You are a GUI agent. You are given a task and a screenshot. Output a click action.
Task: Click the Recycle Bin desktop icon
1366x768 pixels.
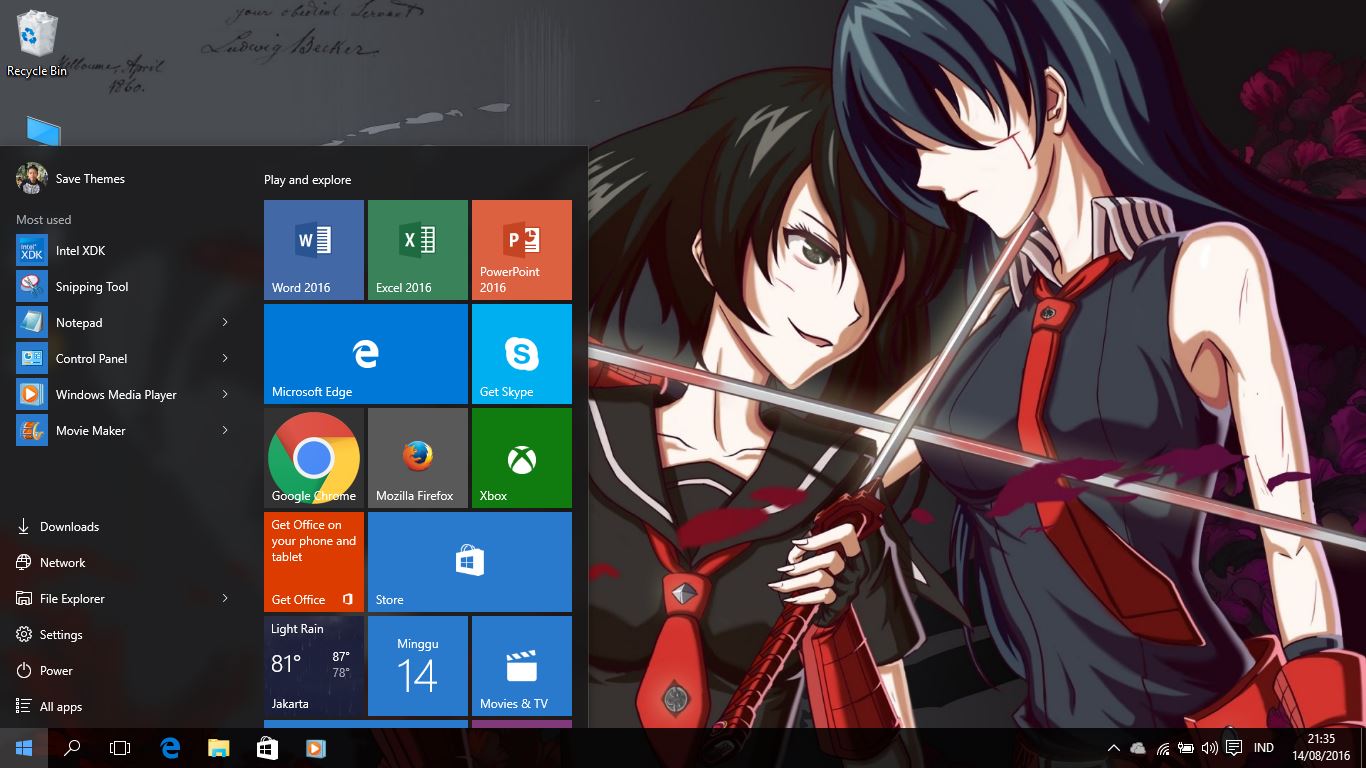coord(37,44)
